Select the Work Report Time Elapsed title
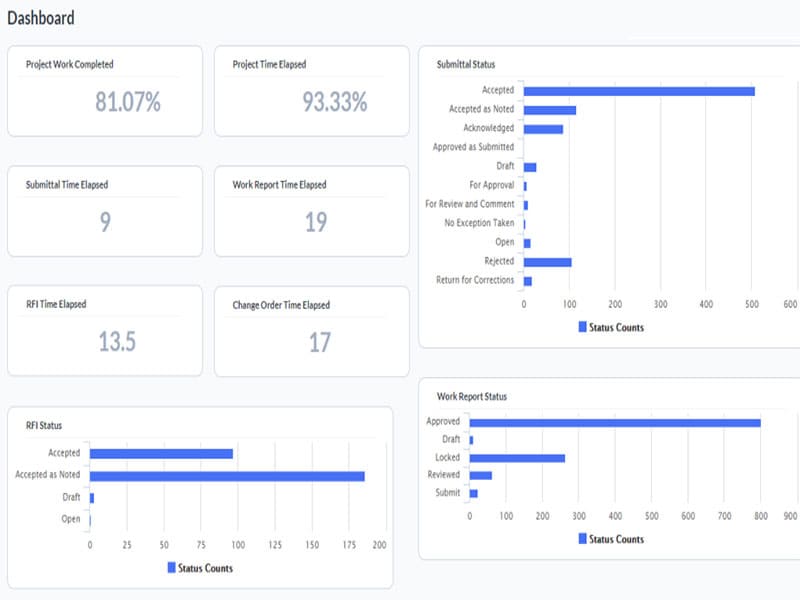800x600 pixels. pyautogui.click(x=279, y=185)
